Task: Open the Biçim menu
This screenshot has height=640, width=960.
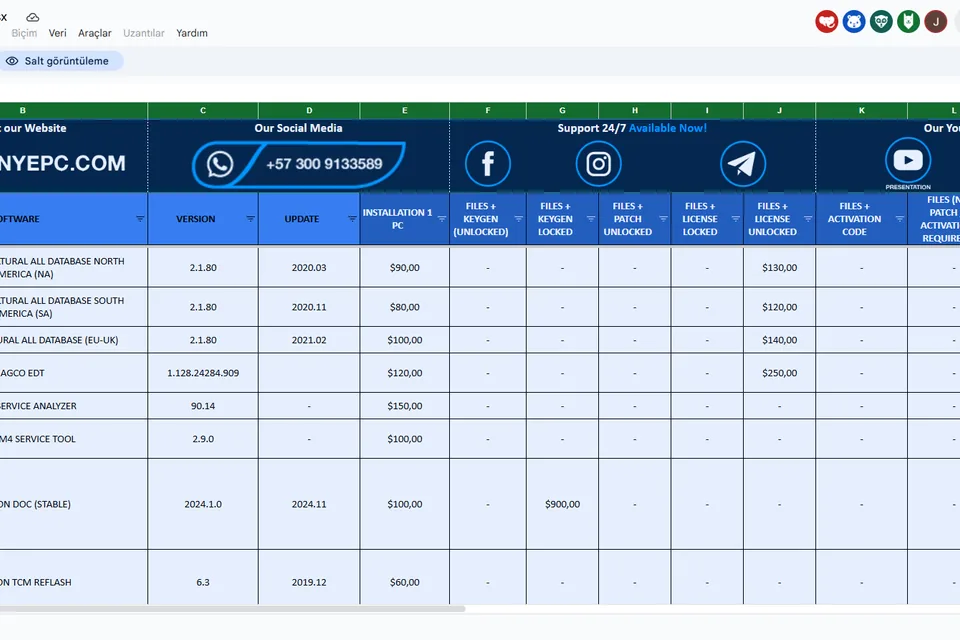Action: tap(24, 33)
